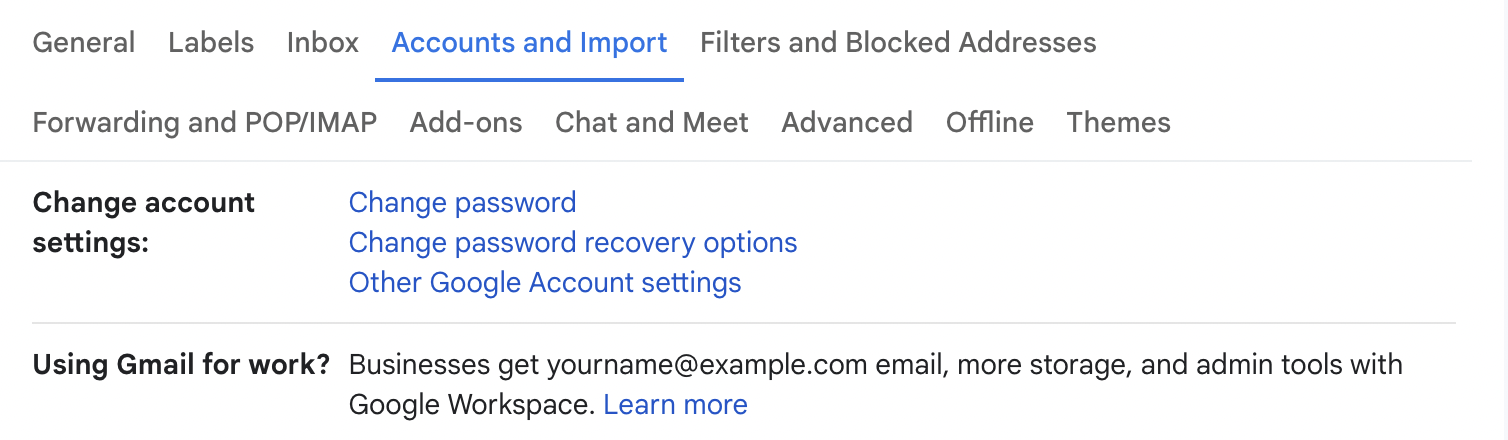This screenshot has height=440, width=1508.
Task: Open the Offline settings tab
Action: point(990,123)
